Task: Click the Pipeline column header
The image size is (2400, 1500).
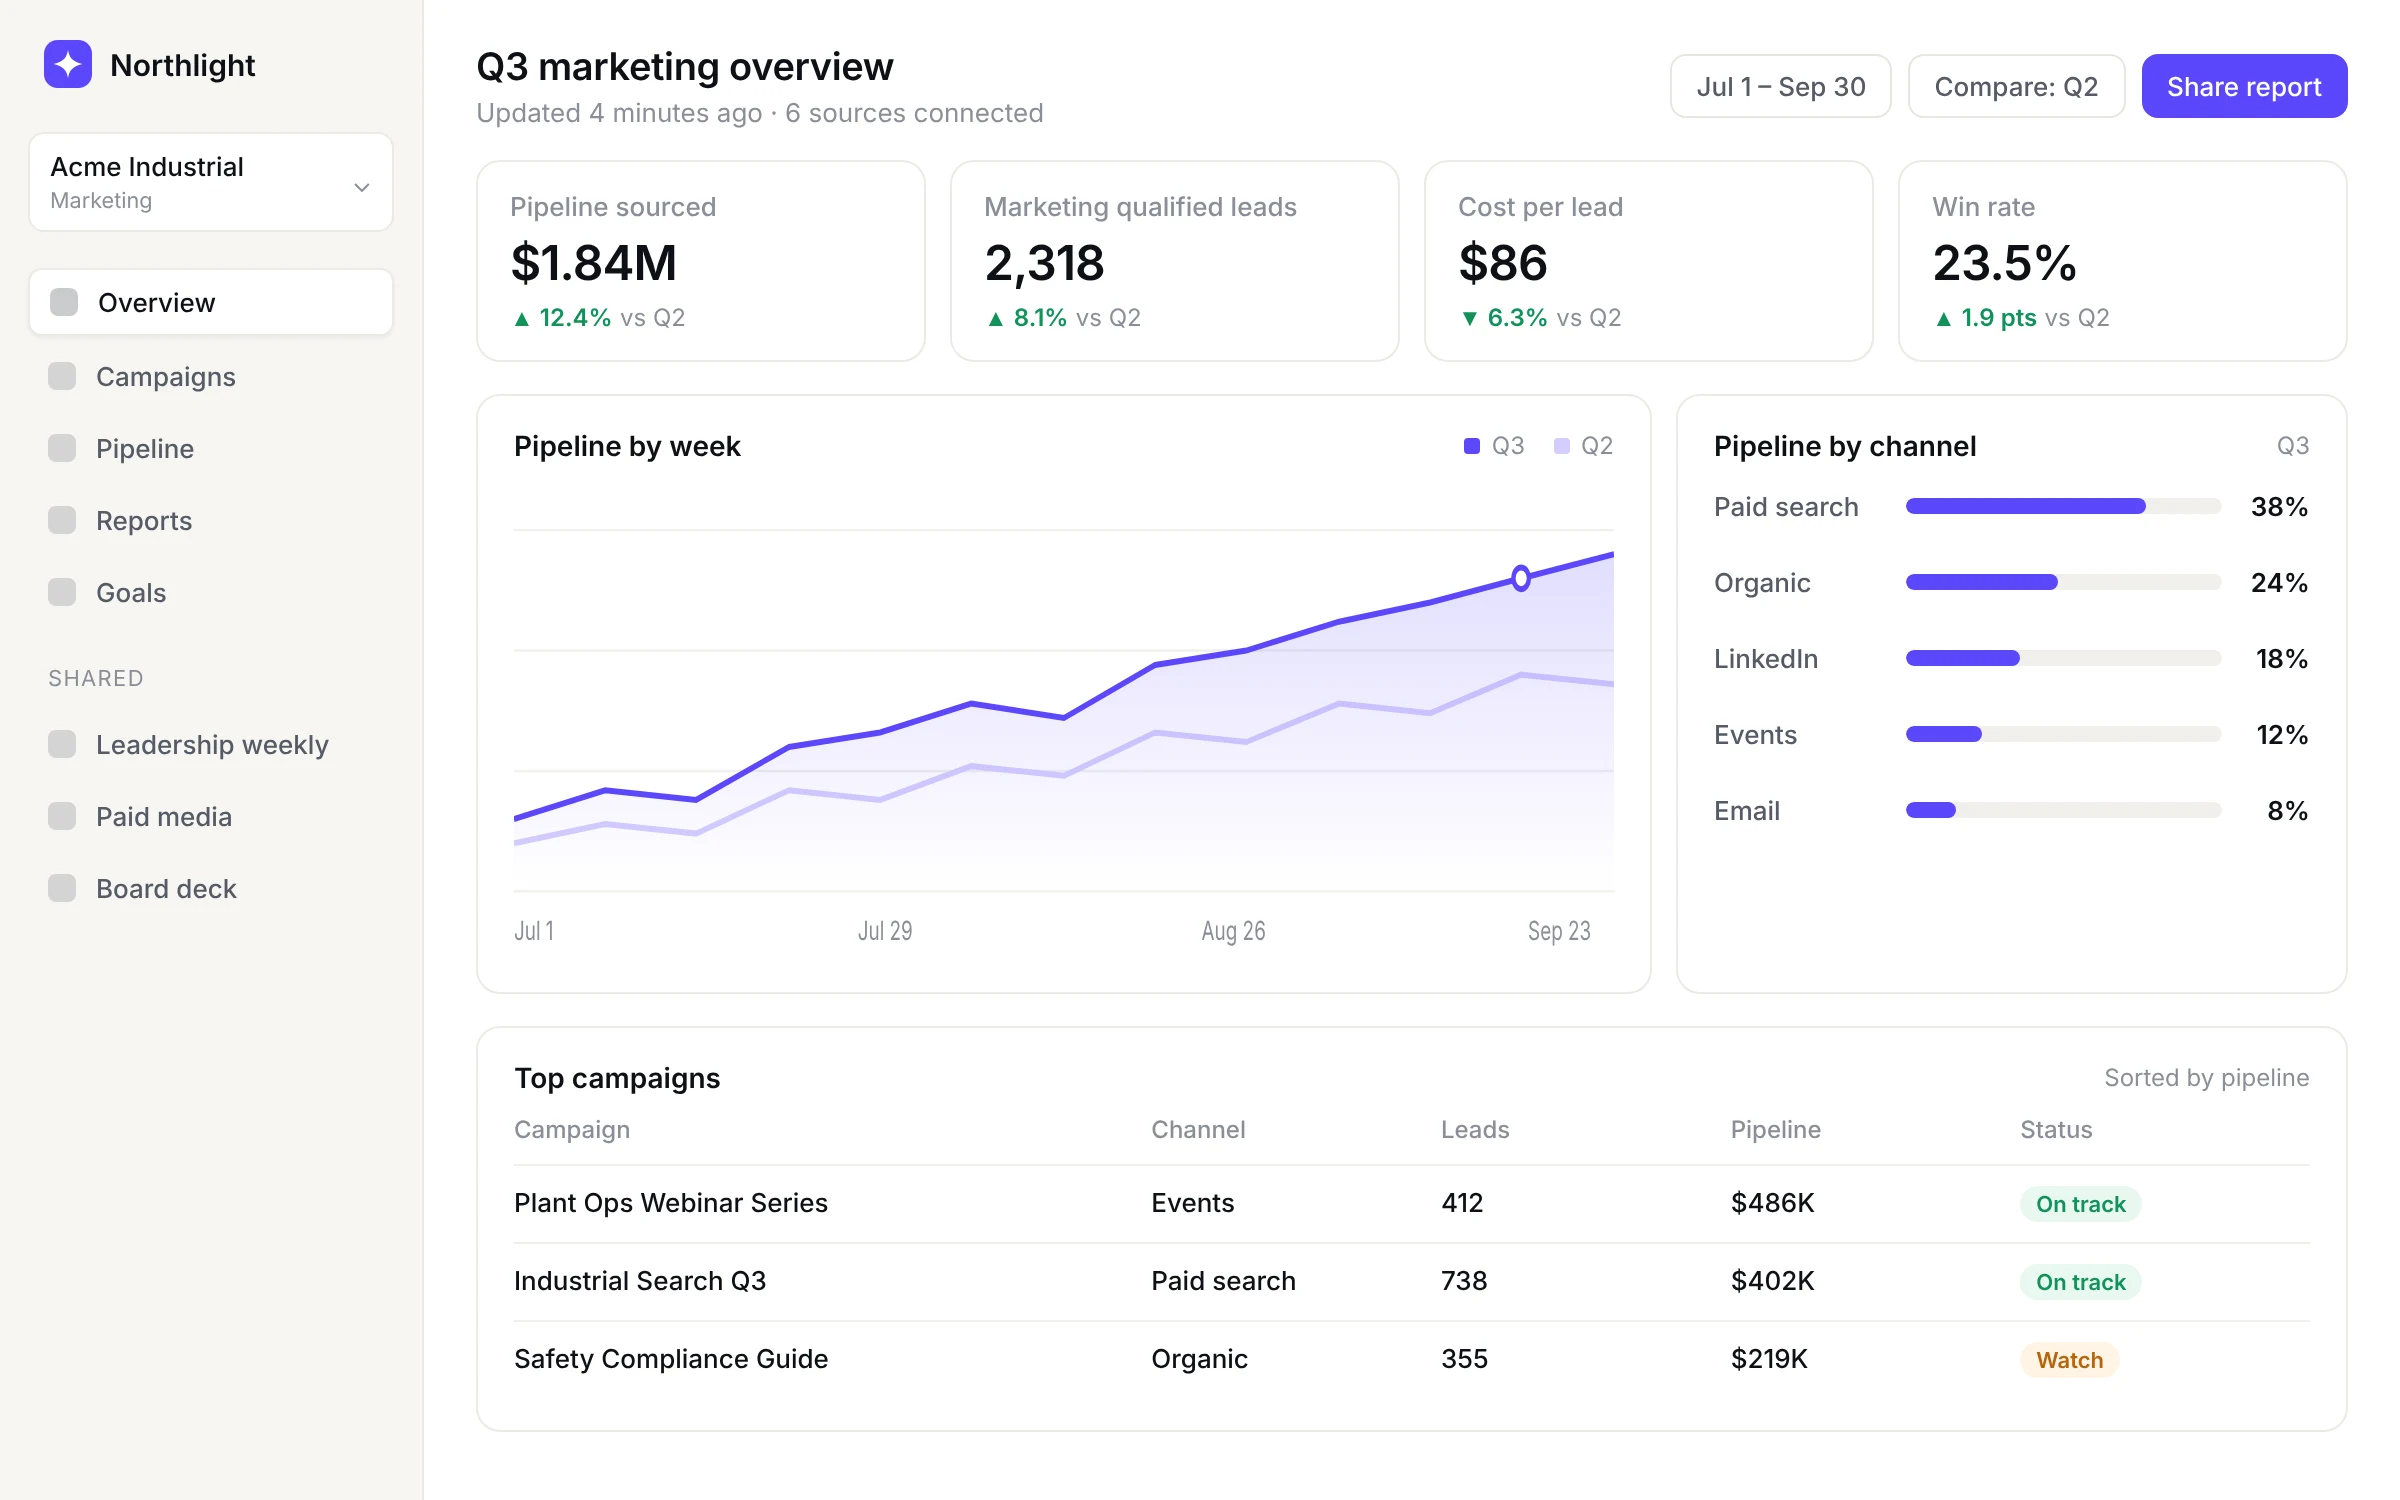Action: pos(1775,1129)
